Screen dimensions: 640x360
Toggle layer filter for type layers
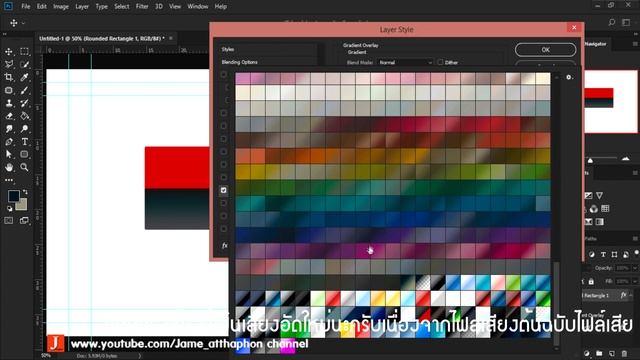pos(603,254)
